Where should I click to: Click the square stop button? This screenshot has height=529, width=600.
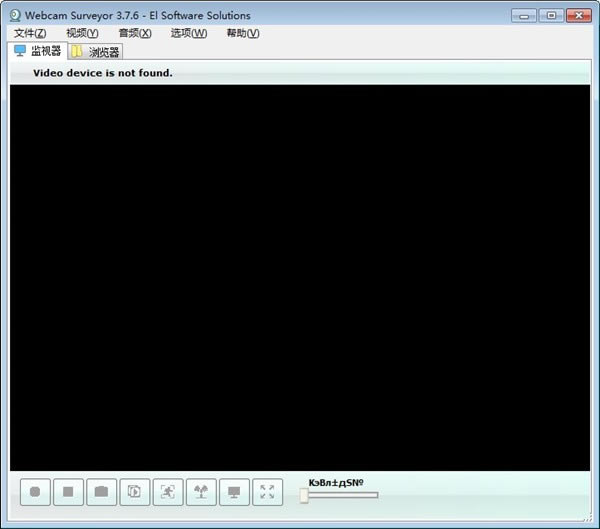pos(68,492)
